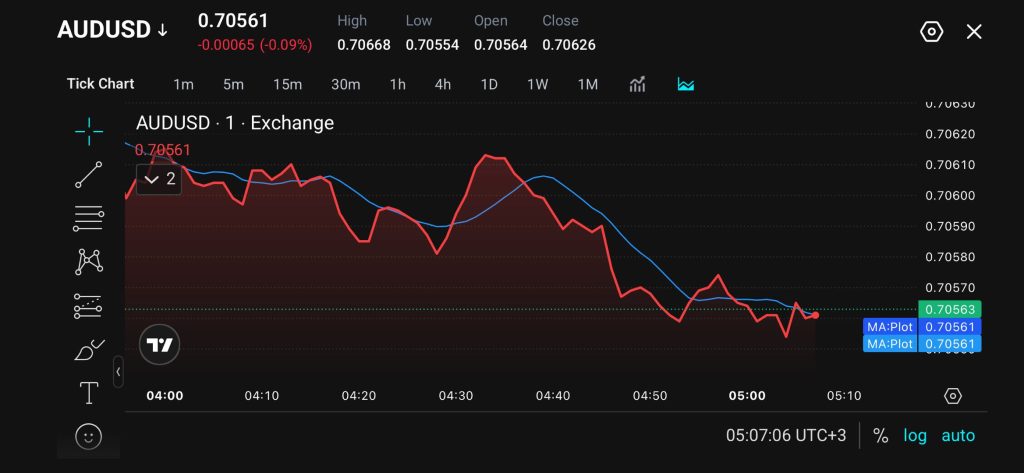Open the horizontal lines Fibonacci tool

(x=89, y=218)
